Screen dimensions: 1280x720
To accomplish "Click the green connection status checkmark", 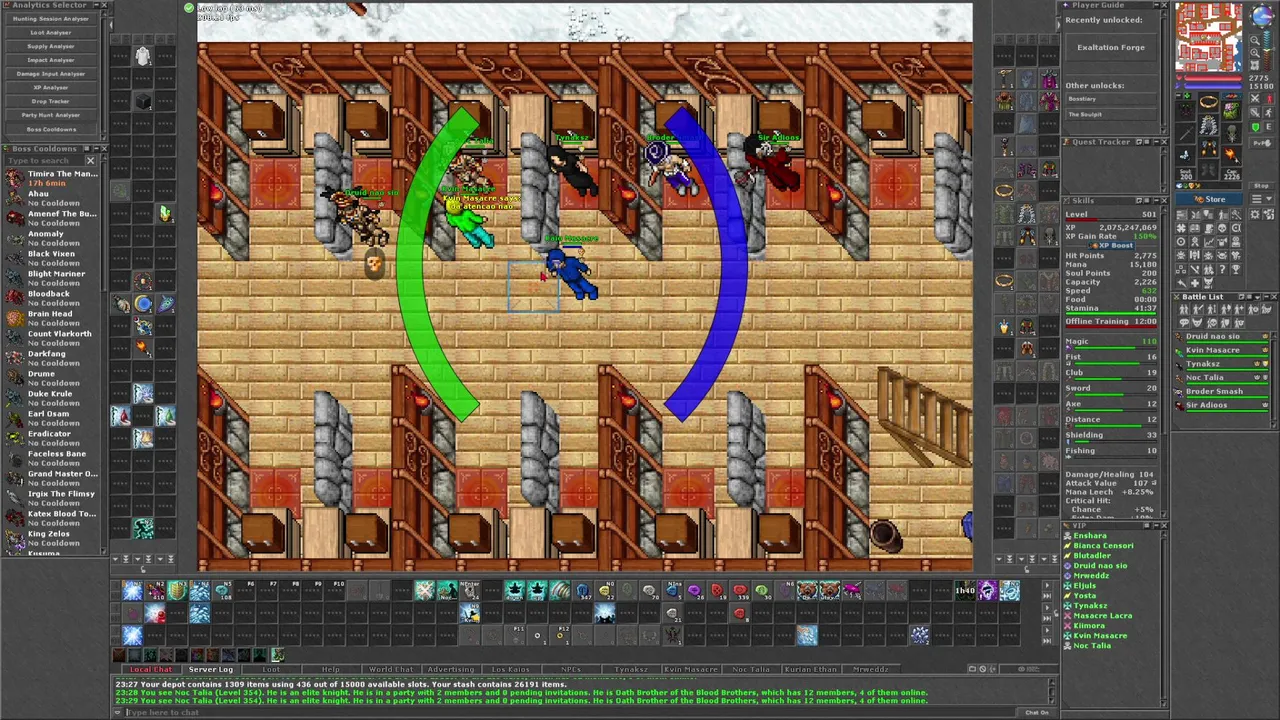I will pyautogui.click(x=188, y=8).
